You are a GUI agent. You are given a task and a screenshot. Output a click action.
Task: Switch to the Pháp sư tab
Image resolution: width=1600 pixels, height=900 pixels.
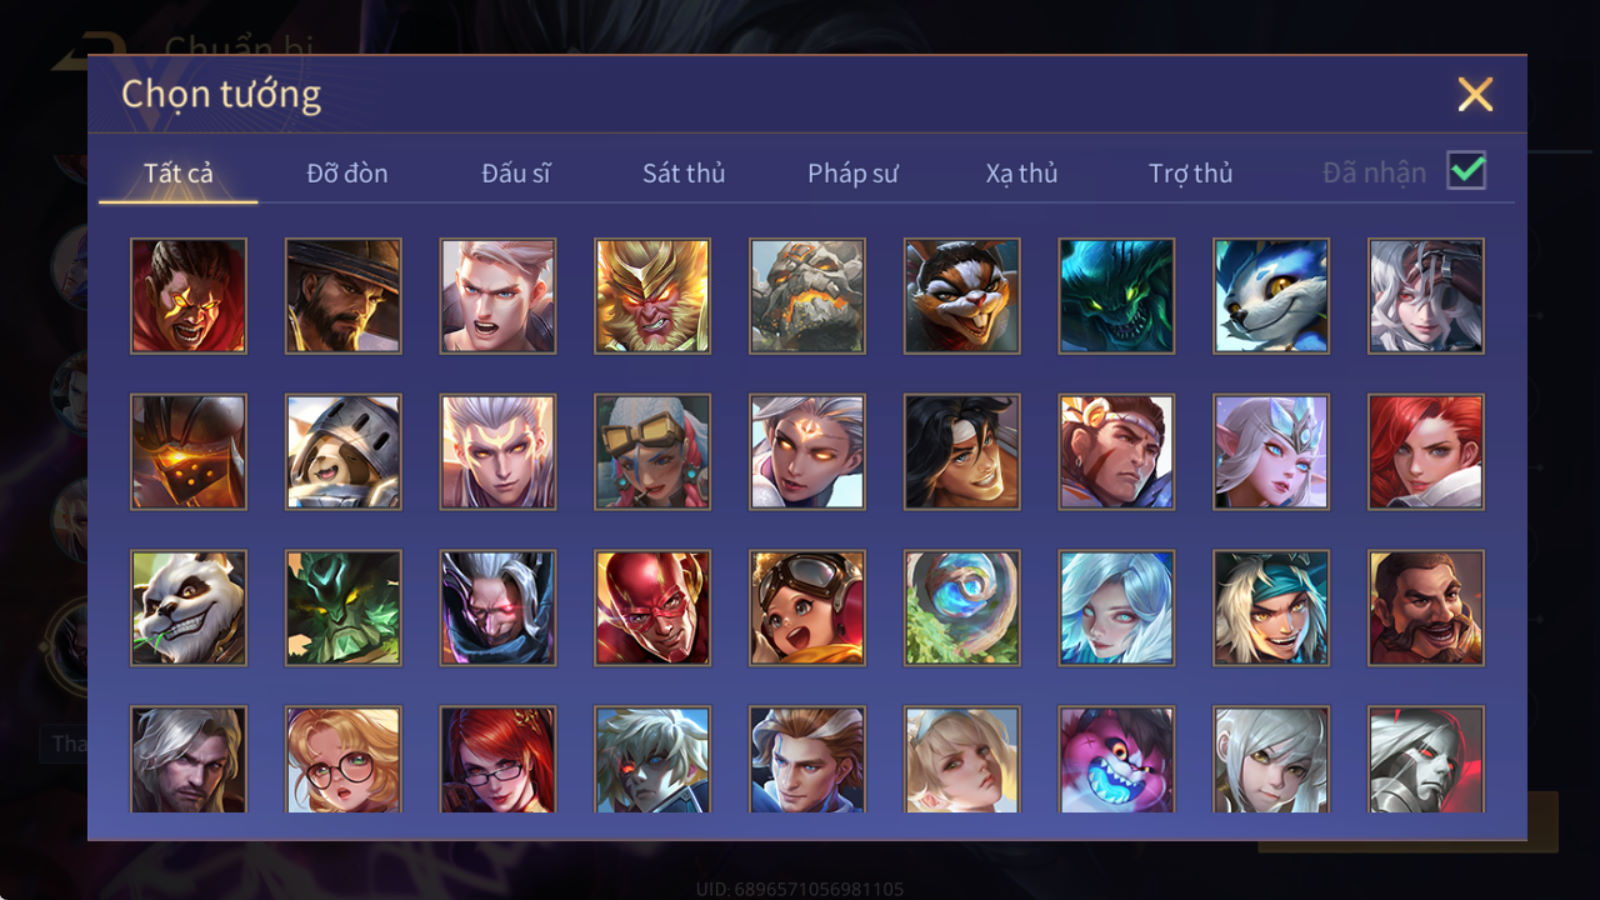[x=852, y=173]
